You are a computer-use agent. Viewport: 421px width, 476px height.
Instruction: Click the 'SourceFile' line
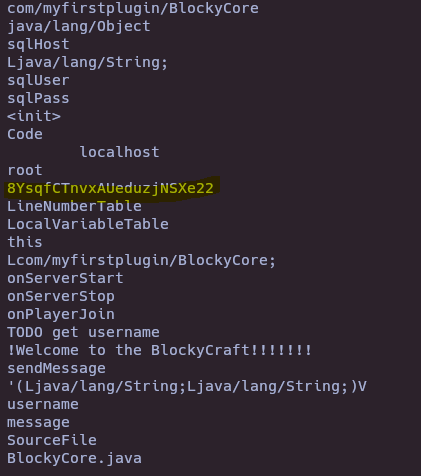point(52,440)
